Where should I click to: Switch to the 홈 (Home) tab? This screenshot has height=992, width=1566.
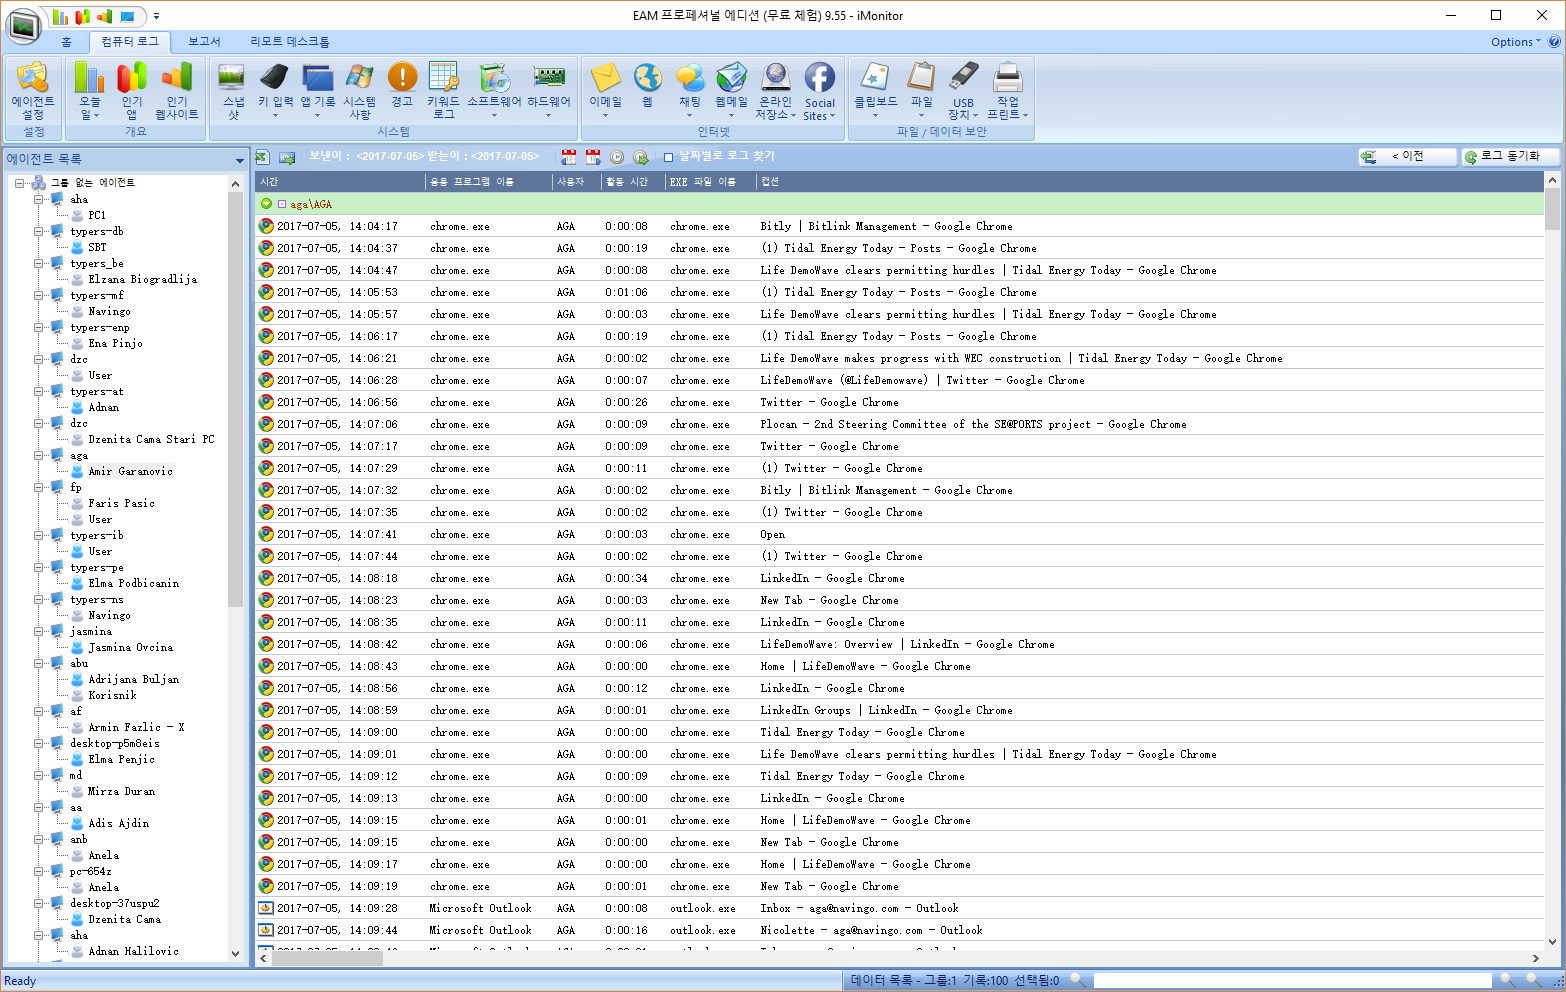coord(66,42)
